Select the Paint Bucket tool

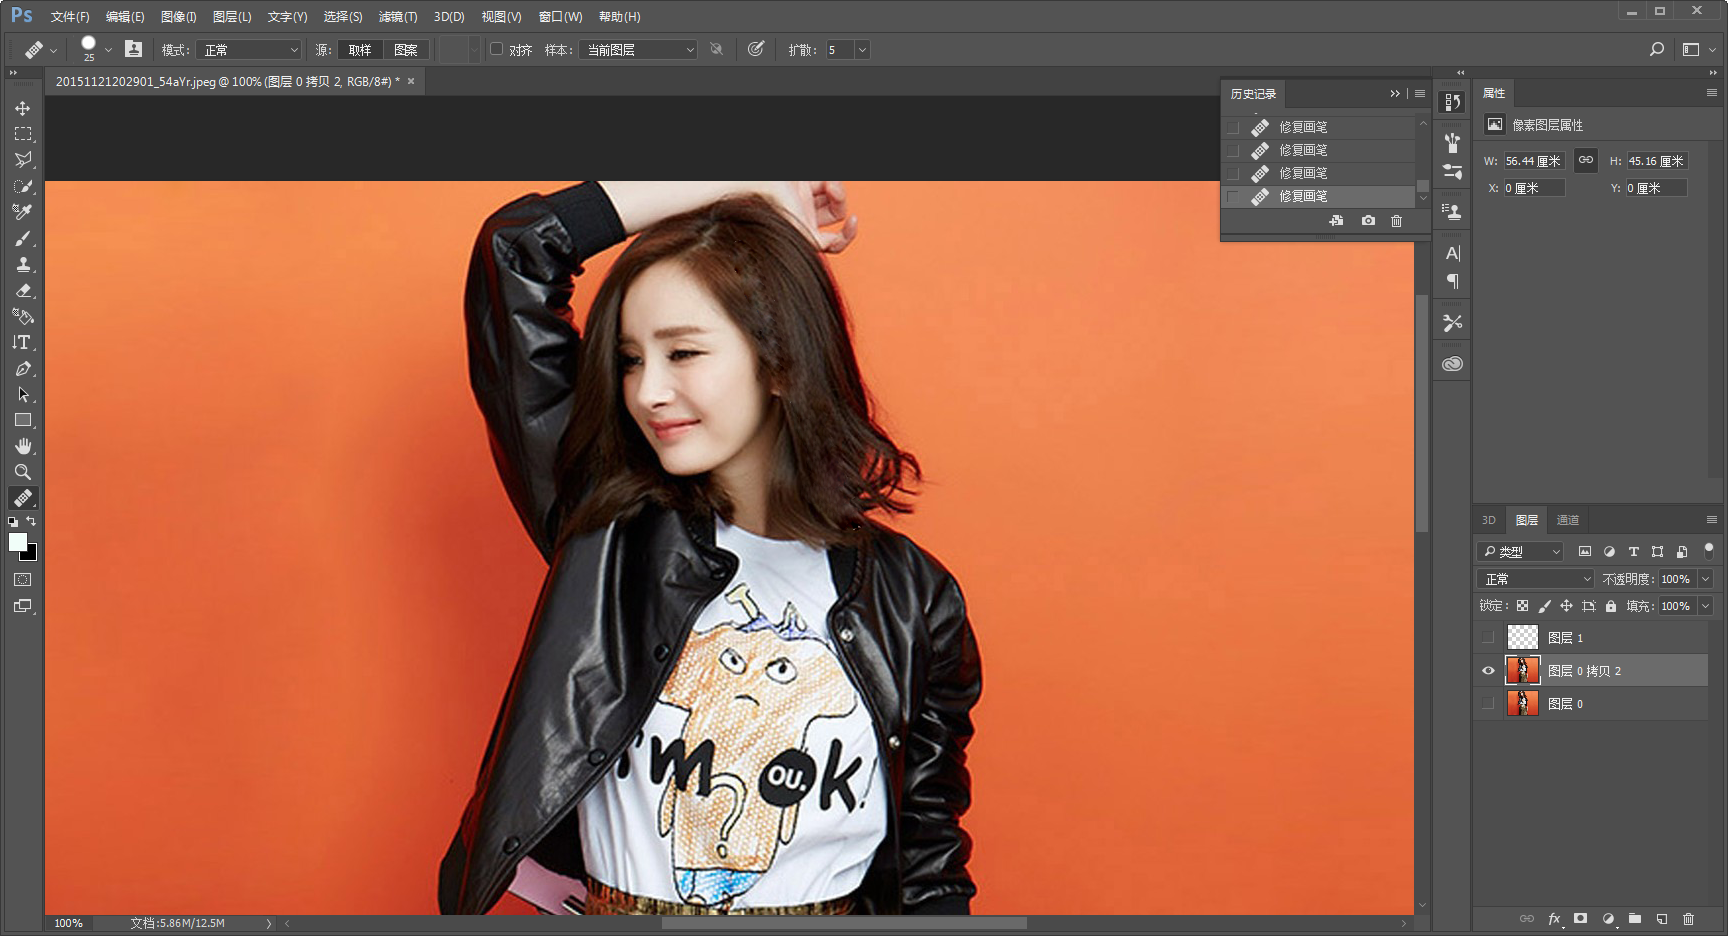pos(22,316)
